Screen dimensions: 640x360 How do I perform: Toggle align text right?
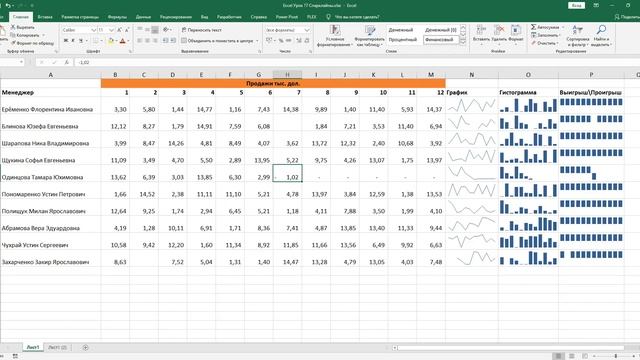[x=155, y=40]
